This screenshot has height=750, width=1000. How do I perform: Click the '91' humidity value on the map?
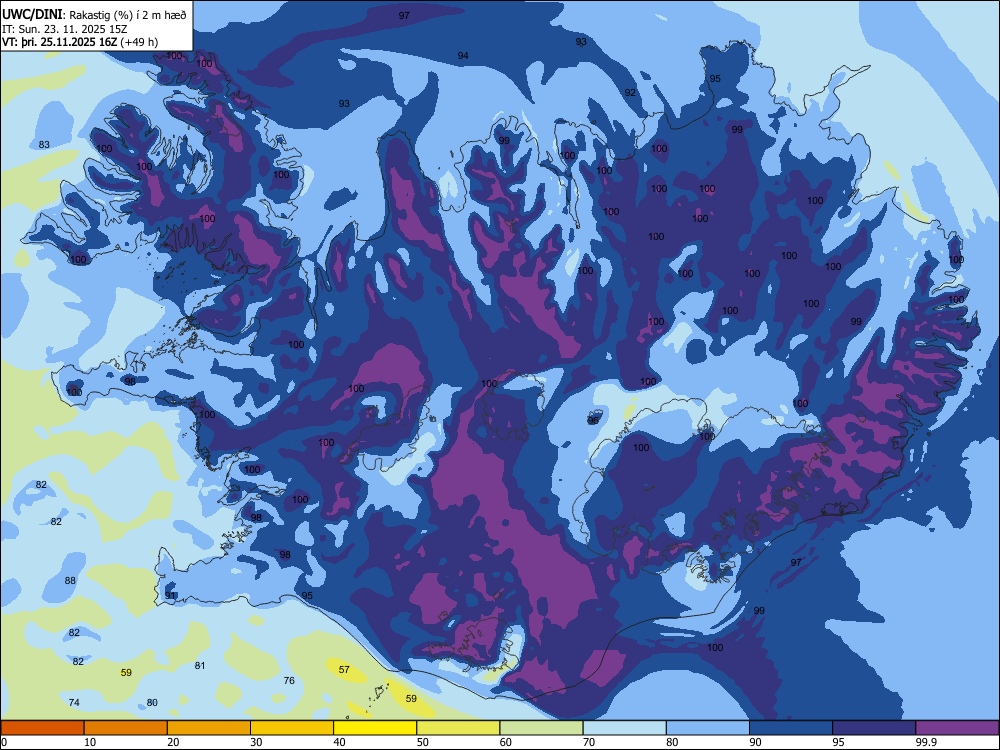pyautogui.click(x=170, y=595)
